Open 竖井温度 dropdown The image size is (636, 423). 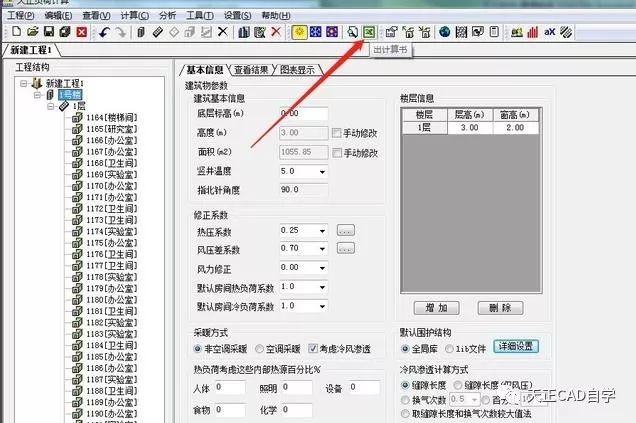tap(322, 172)
